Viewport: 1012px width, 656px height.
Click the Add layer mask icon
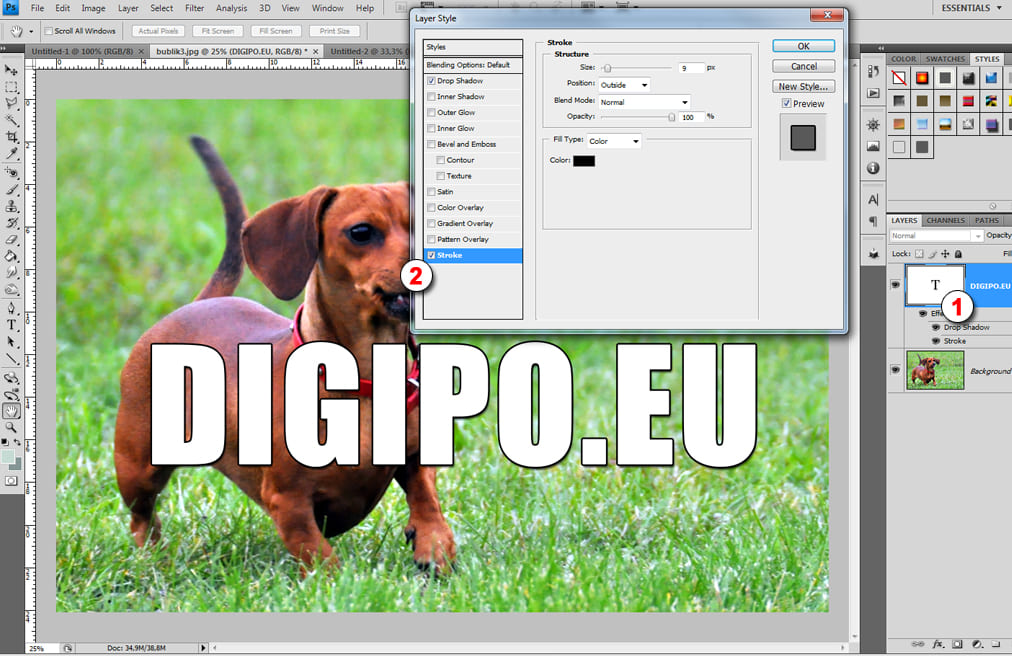coord(957,644)
